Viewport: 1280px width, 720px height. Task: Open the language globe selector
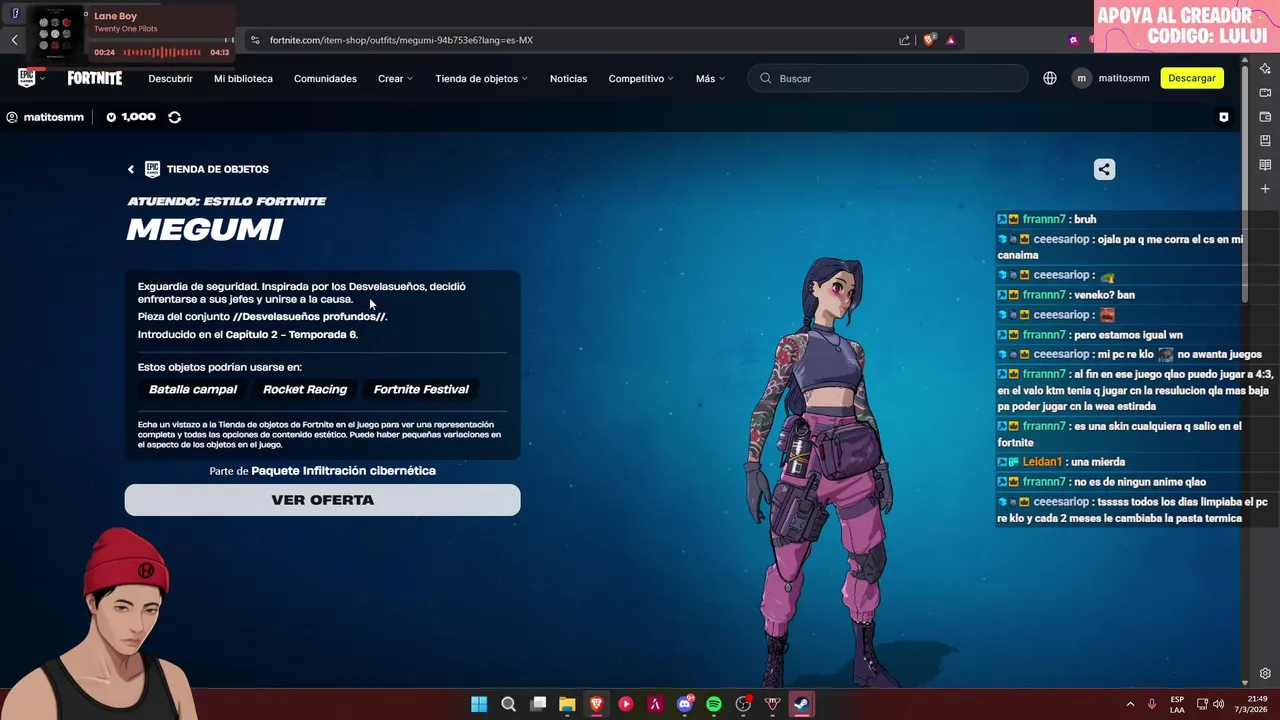pos(1050,78)
